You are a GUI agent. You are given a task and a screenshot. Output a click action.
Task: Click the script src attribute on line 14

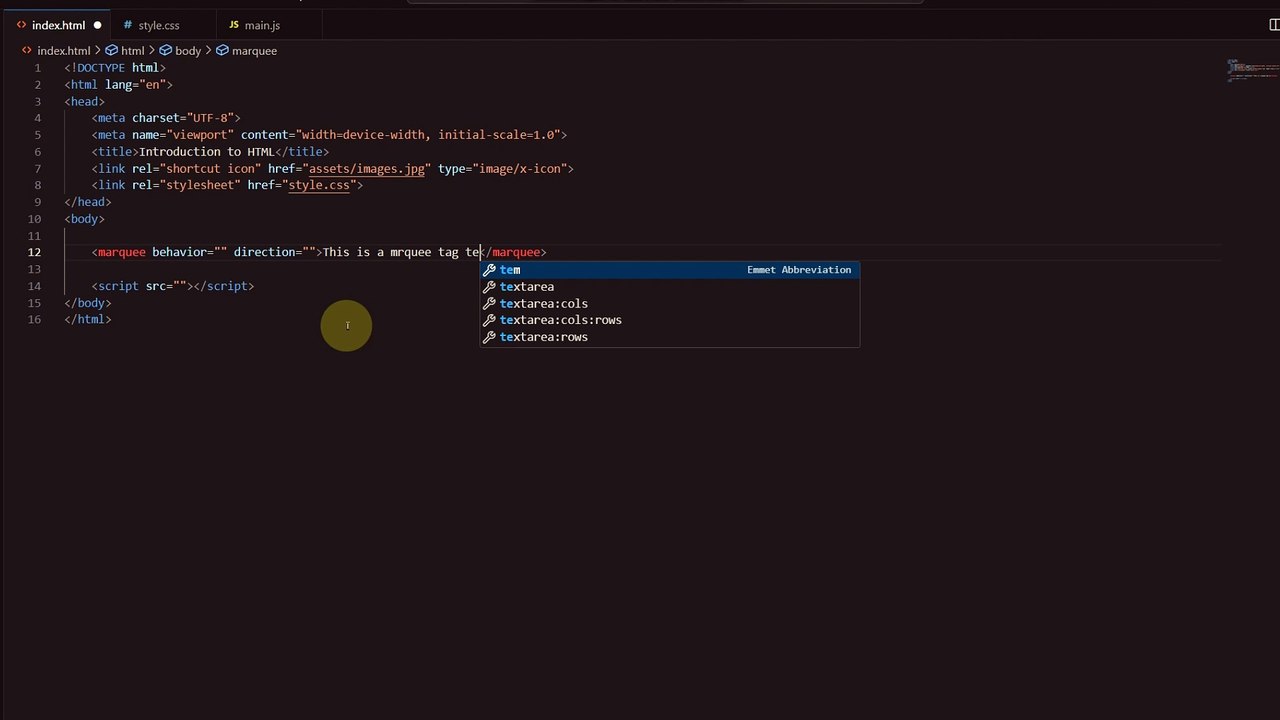pos(166,286)
